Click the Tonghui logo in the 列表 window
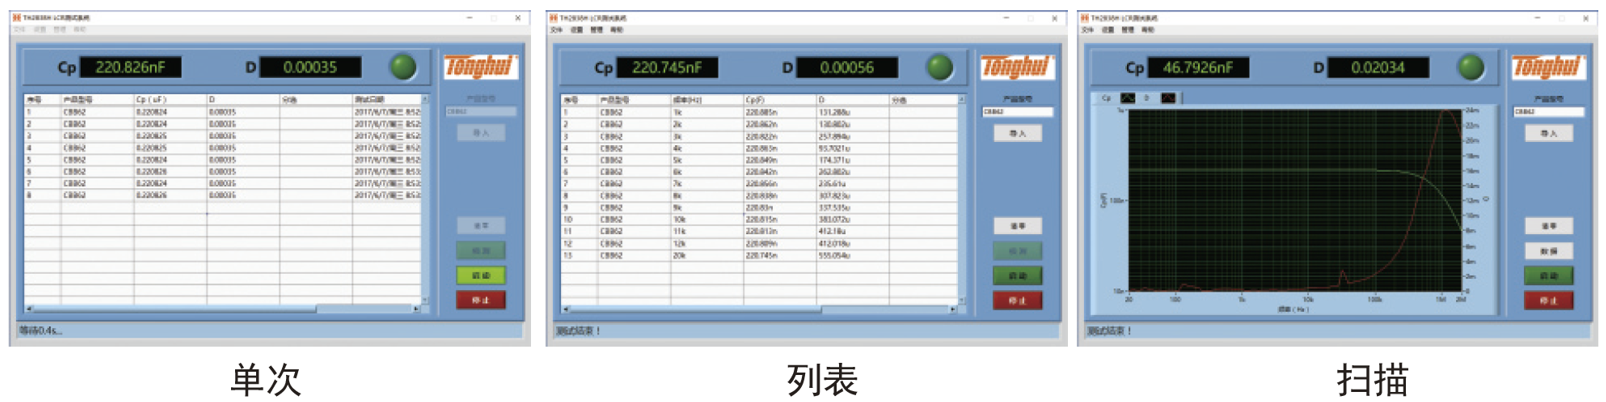The width and height of the screenshot is (1606, 402). 1016,67
